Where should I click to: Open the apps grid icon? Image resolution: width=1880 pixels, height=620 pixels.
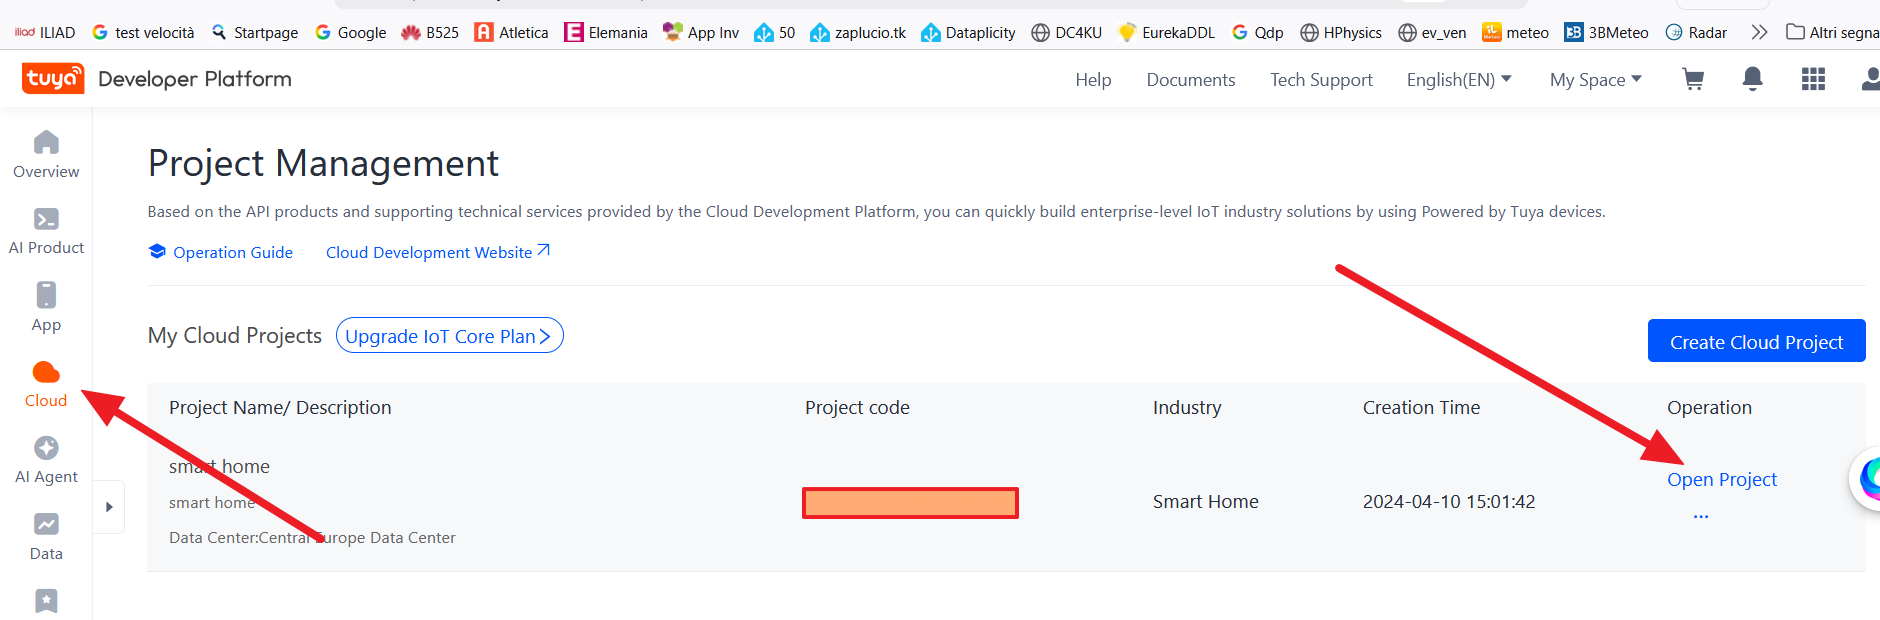pyautogui.click(x=1813, y=79)
